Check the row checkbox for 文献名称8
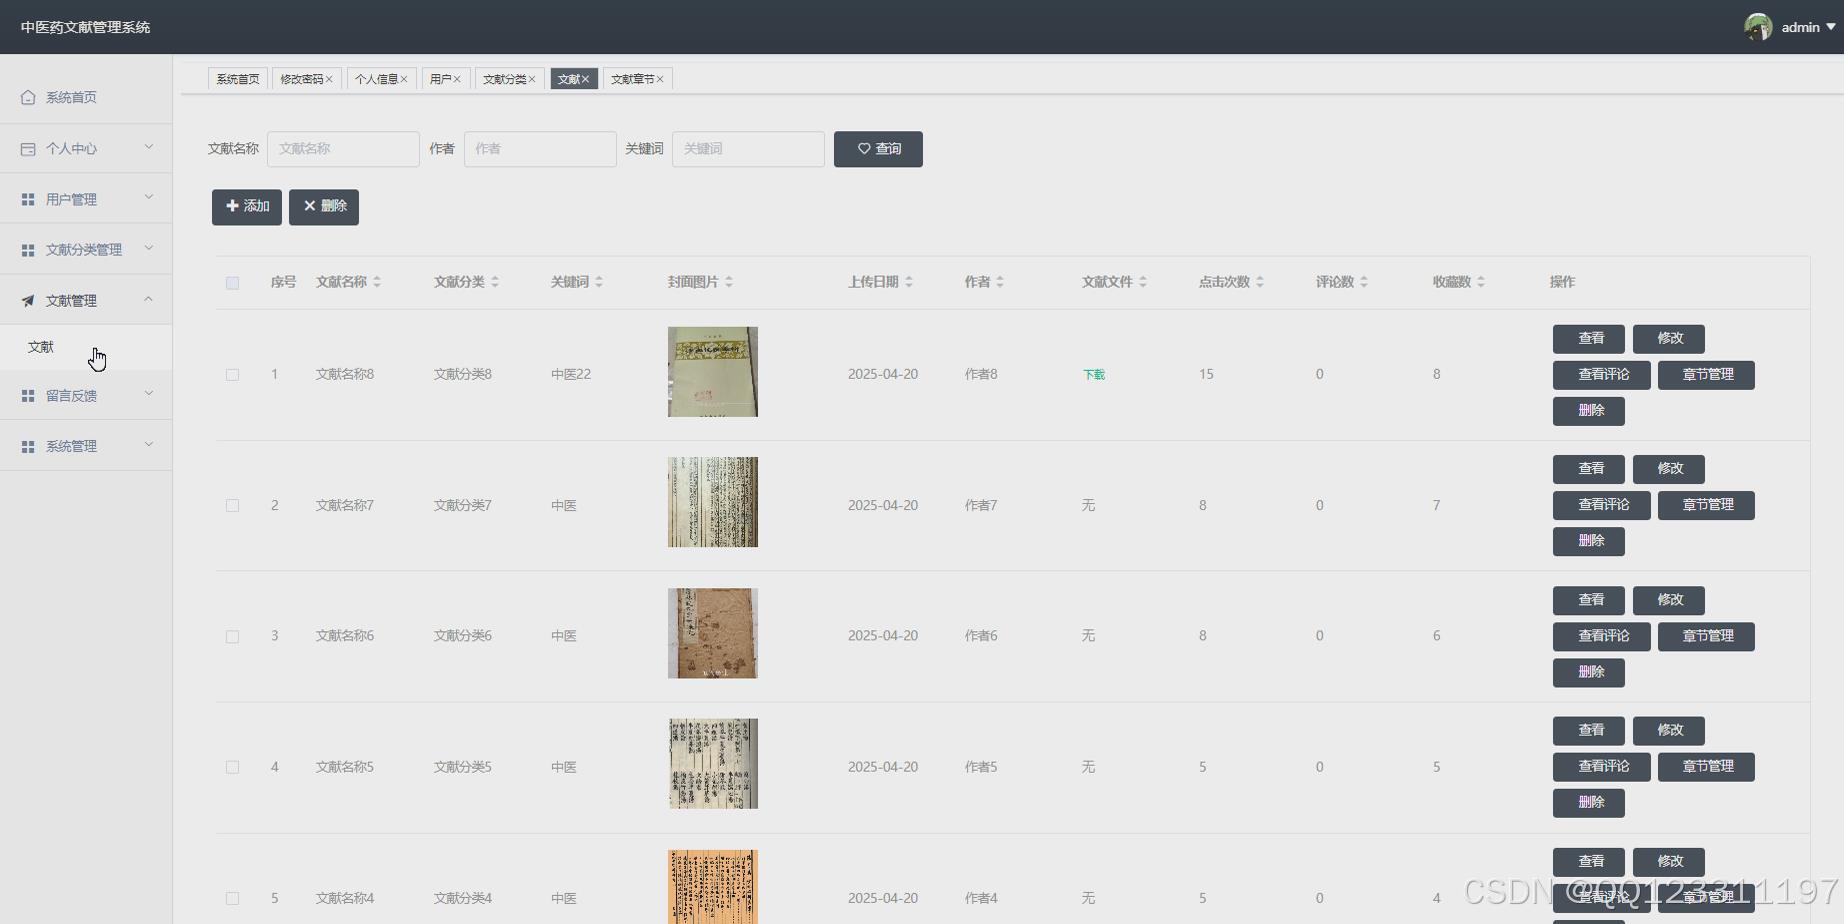Screen dimensions: 1844x924 pos(232,374)
